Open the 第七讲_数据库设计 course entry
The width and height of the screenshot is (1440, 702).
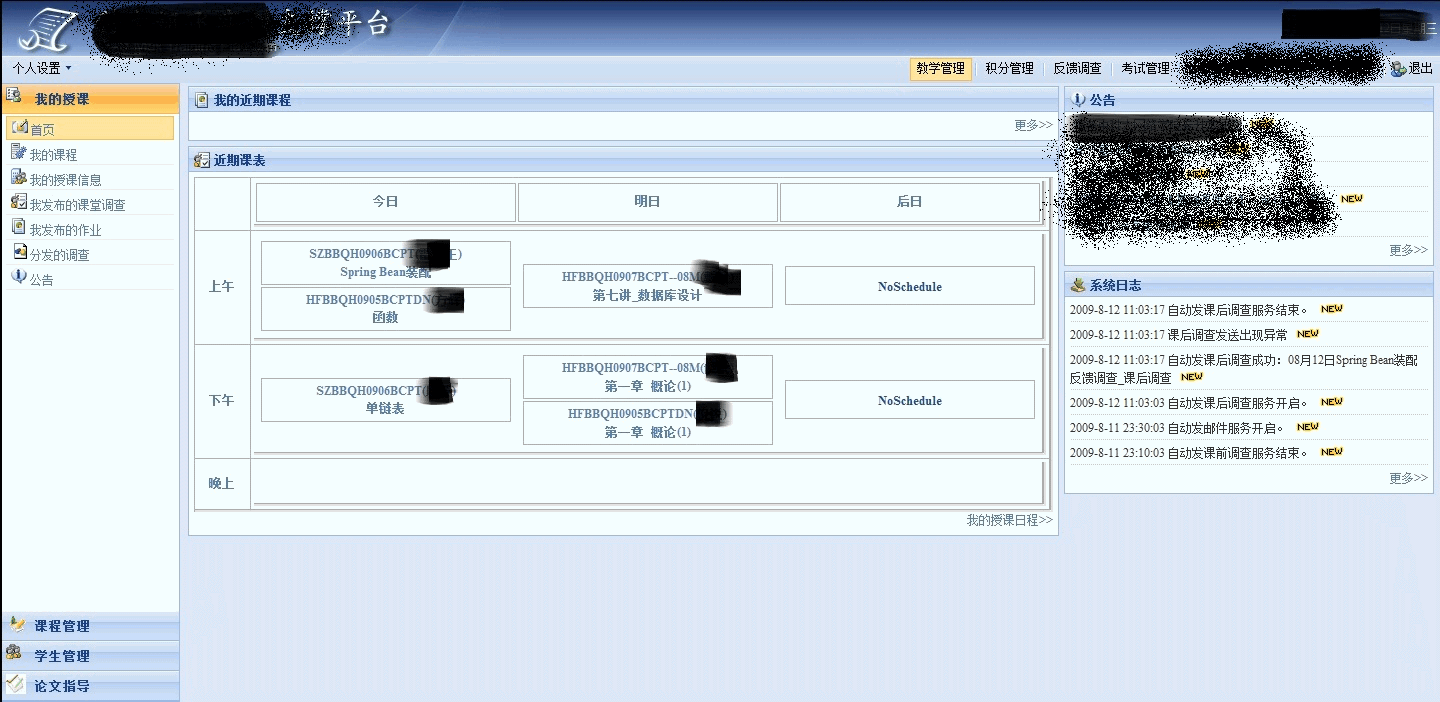pyautogui.click(x=648, y=286)
